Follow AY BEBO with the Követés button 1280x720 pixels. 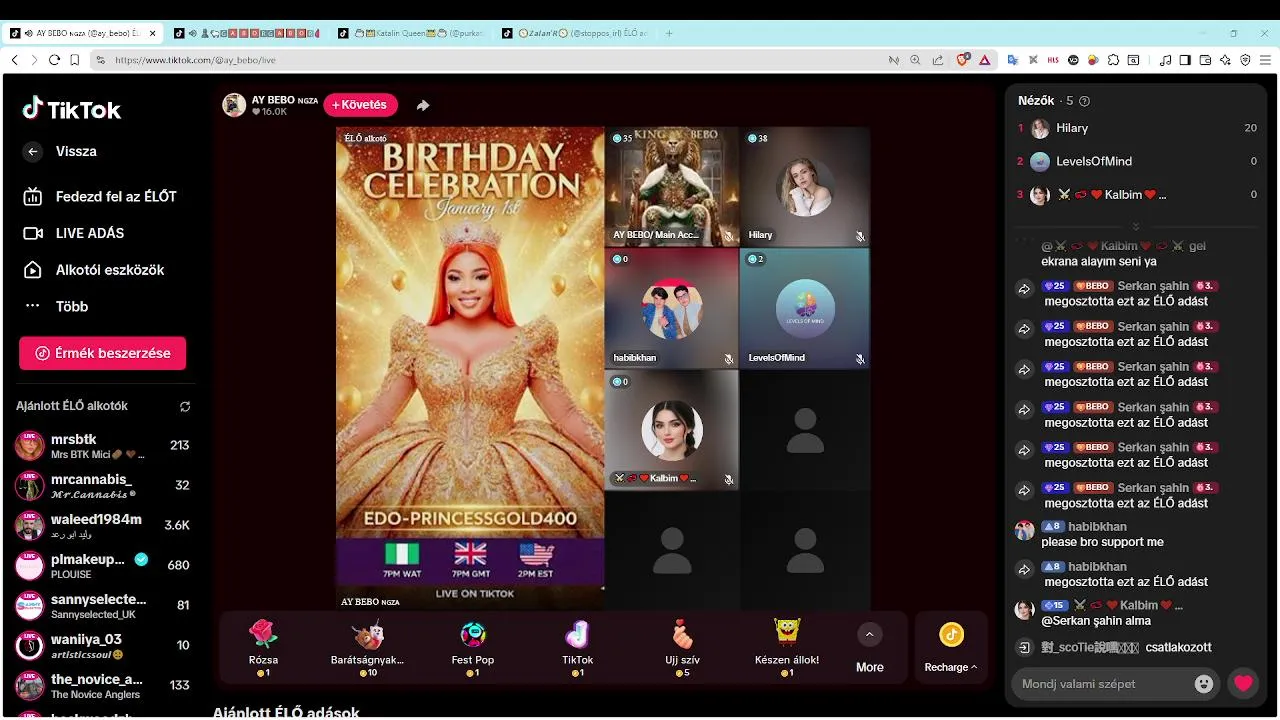(x=360, y=105)
